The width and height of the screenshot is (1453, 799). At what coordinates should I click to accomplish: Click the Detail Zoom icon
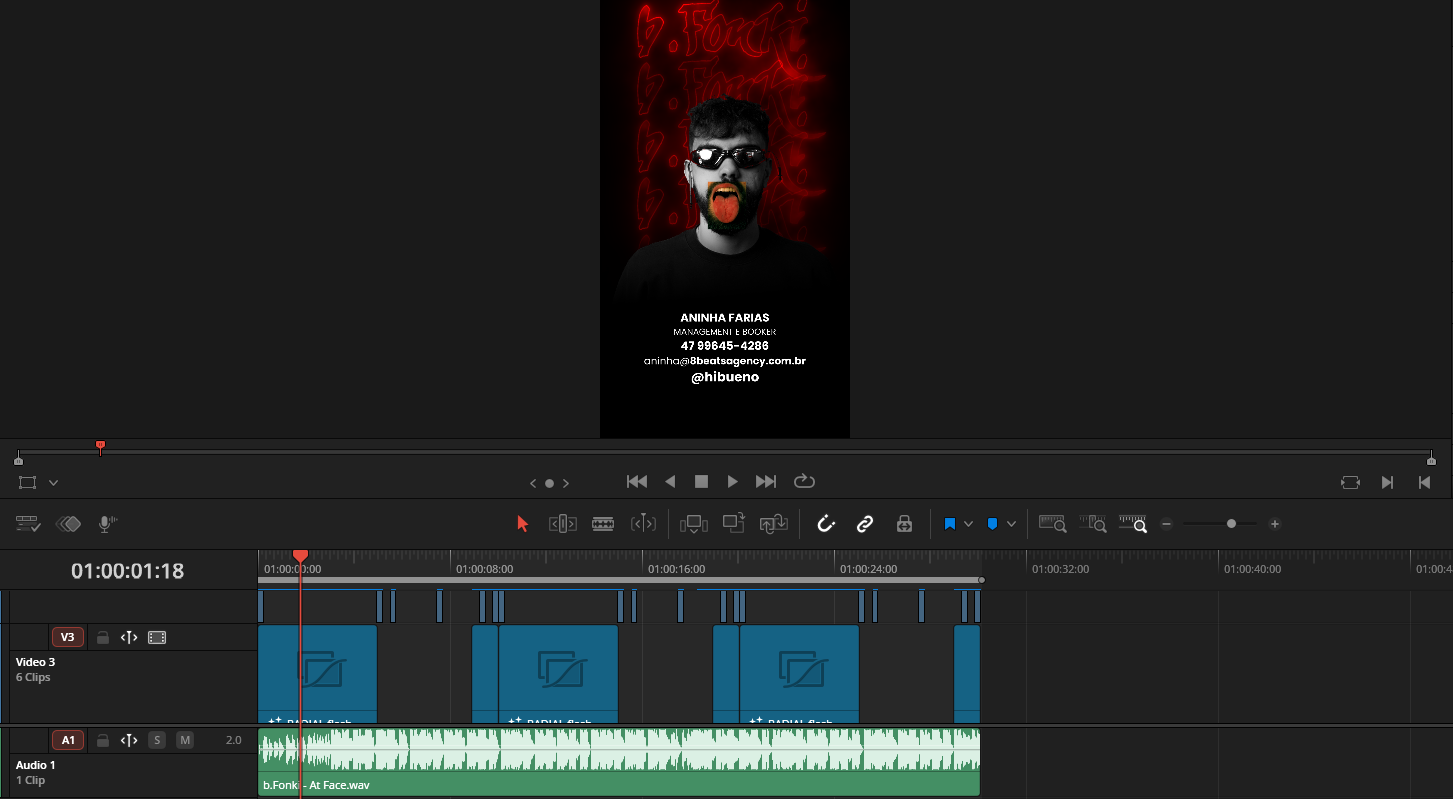pos(1093,523)
